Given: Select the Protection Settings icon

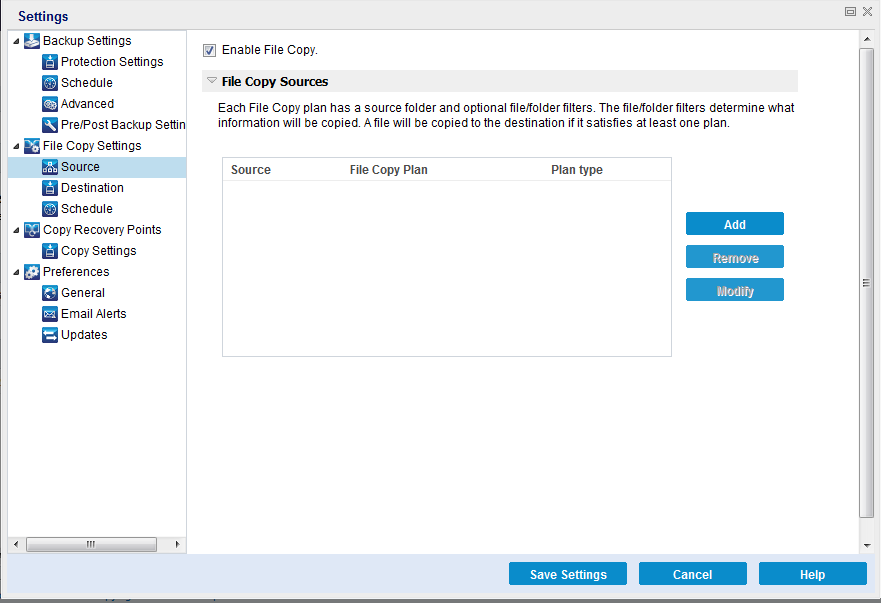Looking at the screenshot, I should (x=49, y=61).
